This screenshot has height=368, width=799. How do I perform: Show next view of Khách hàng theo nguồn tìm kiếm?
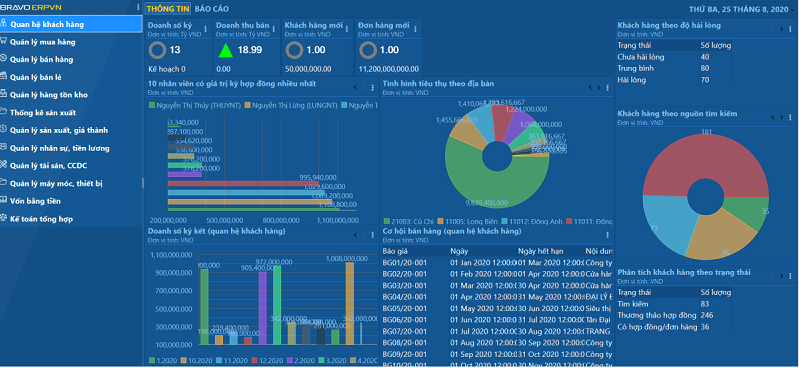(782, 117)
